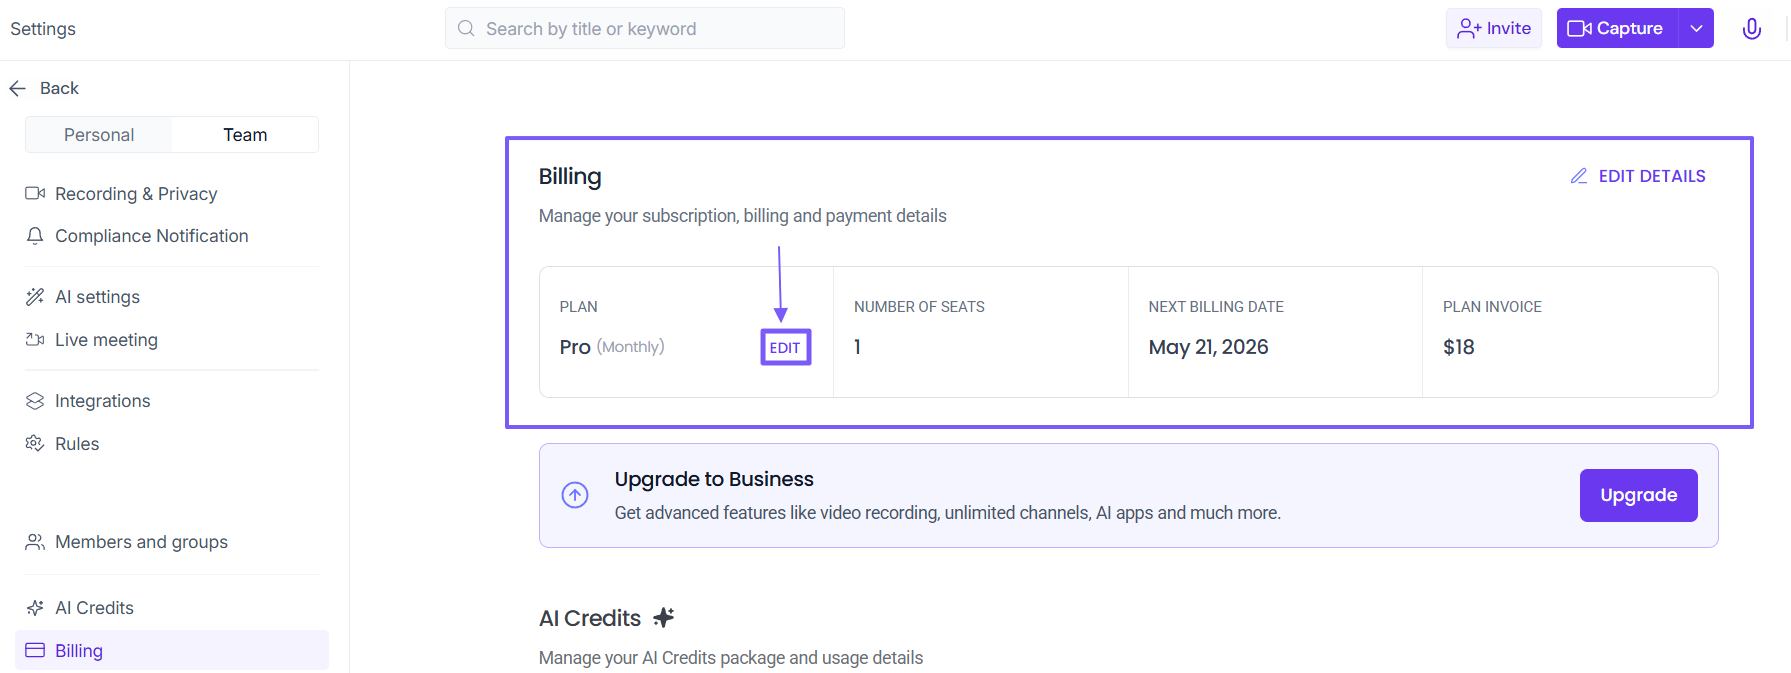Click the camera icon beside Recording & Privacy
Image resolution: width=1791 pixels, height=673 pixels.
click(35, 193)
